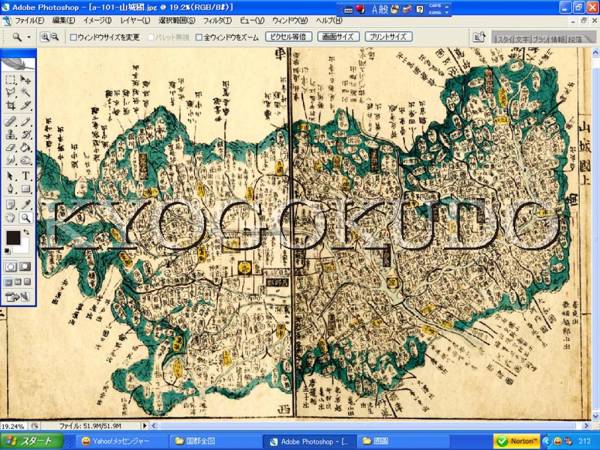Open the レイヤー(L) menu
This screenshot has height=450, width=600.
(135, 20)
